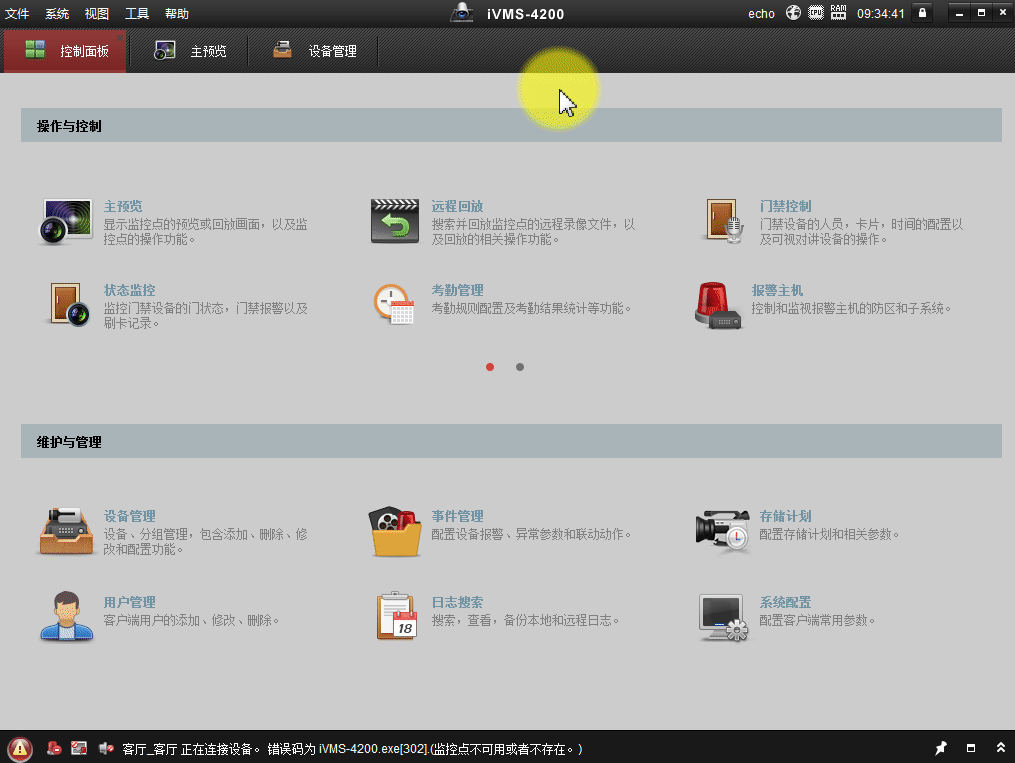Open 考勤管理 attendance management icon

(394, 302)
